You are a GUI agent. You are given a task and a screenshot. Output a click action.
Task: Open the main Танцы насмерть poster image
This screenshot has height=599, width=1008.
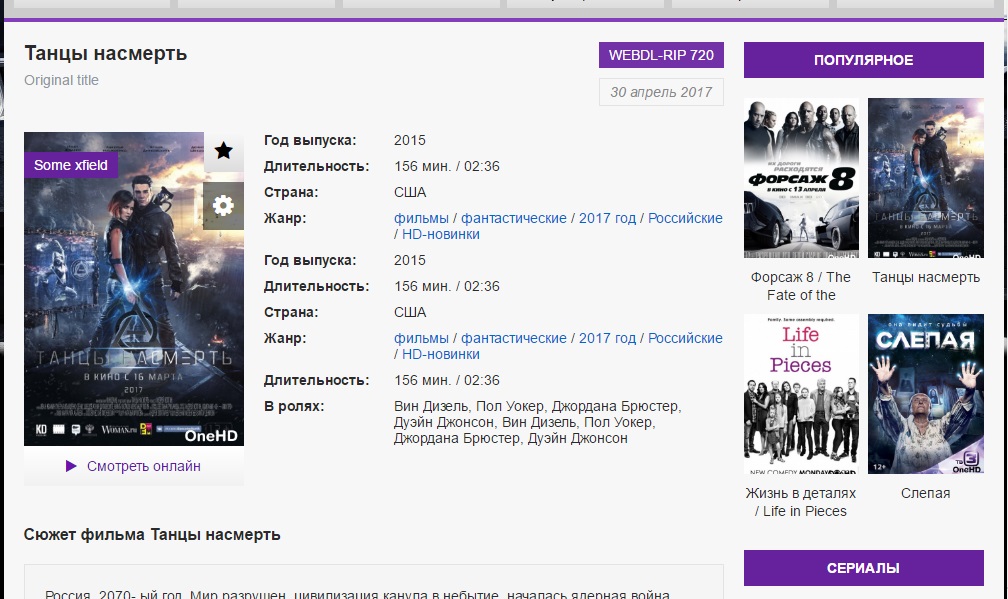pos(134,289)
